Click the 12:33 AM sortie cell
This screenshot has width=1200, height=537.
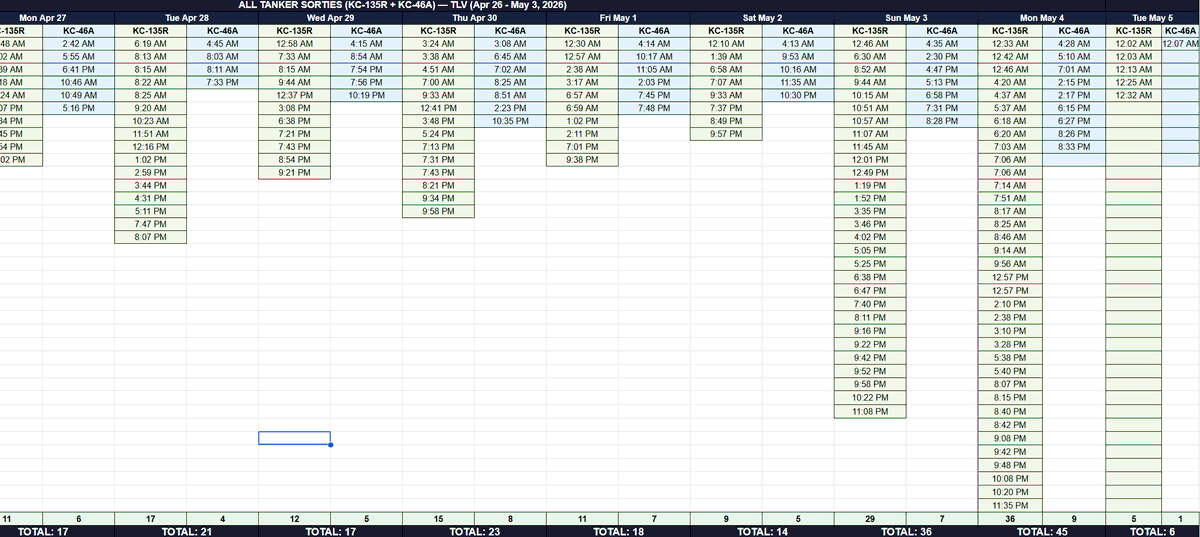(x=1010, y=44)
